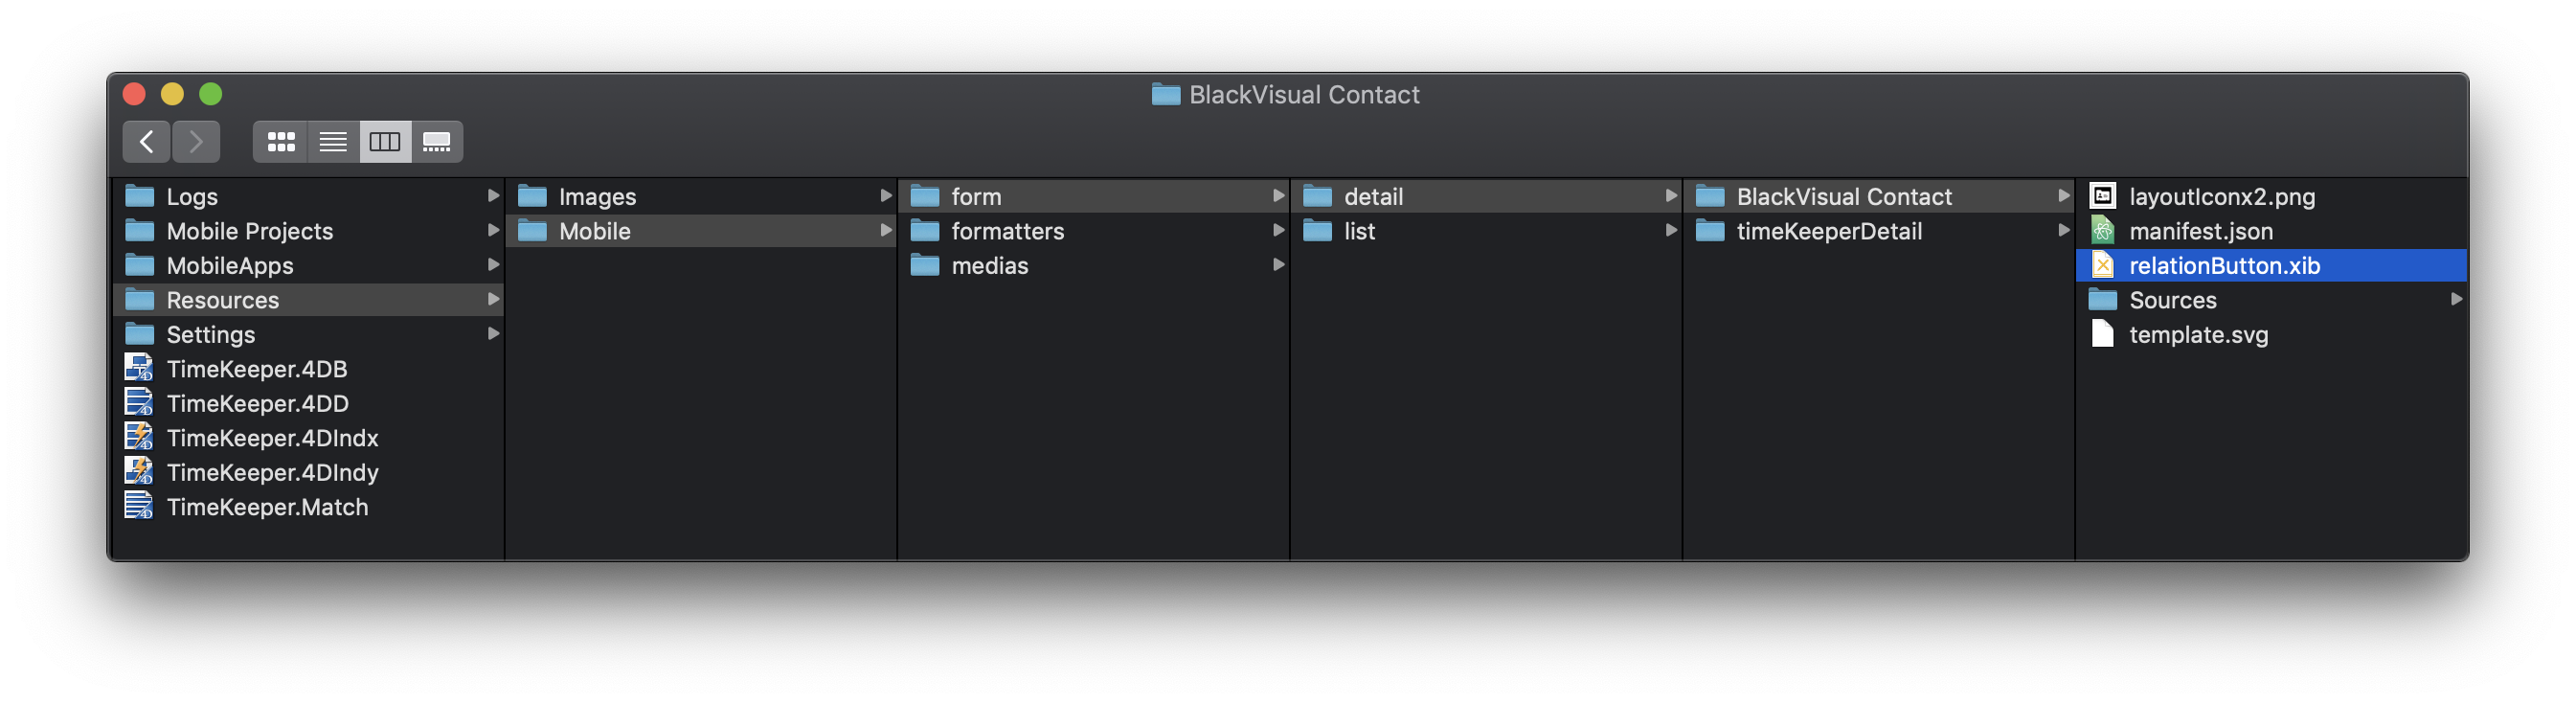
Task: Select the TimeKeeper.4DB database file icon
Action: coord(139,368)
